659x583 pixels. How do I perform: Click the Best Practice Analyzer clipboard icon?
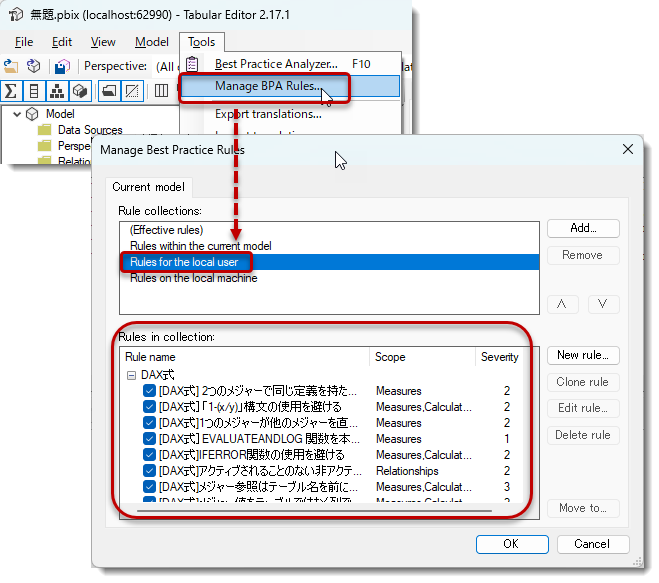(x=192, y=64)
